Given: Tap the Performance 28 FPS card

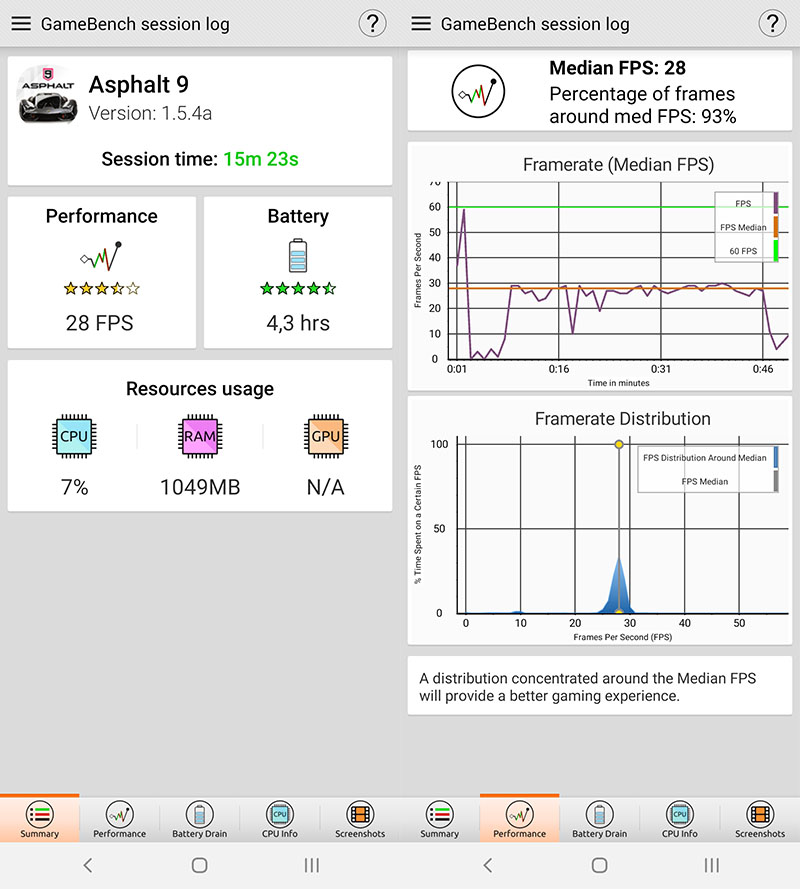Looking at the screenshot, I should pos(101,272).
